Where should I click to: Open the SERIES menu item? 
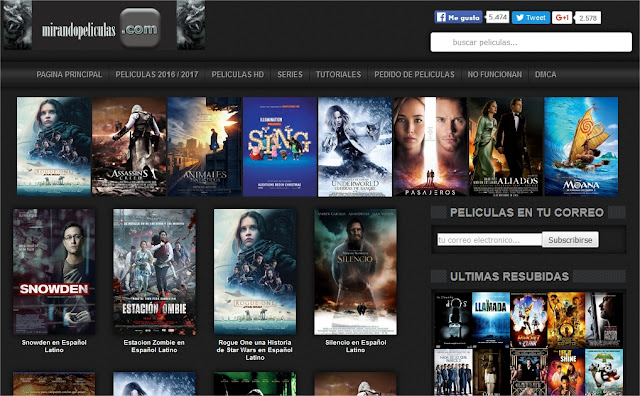290,74
